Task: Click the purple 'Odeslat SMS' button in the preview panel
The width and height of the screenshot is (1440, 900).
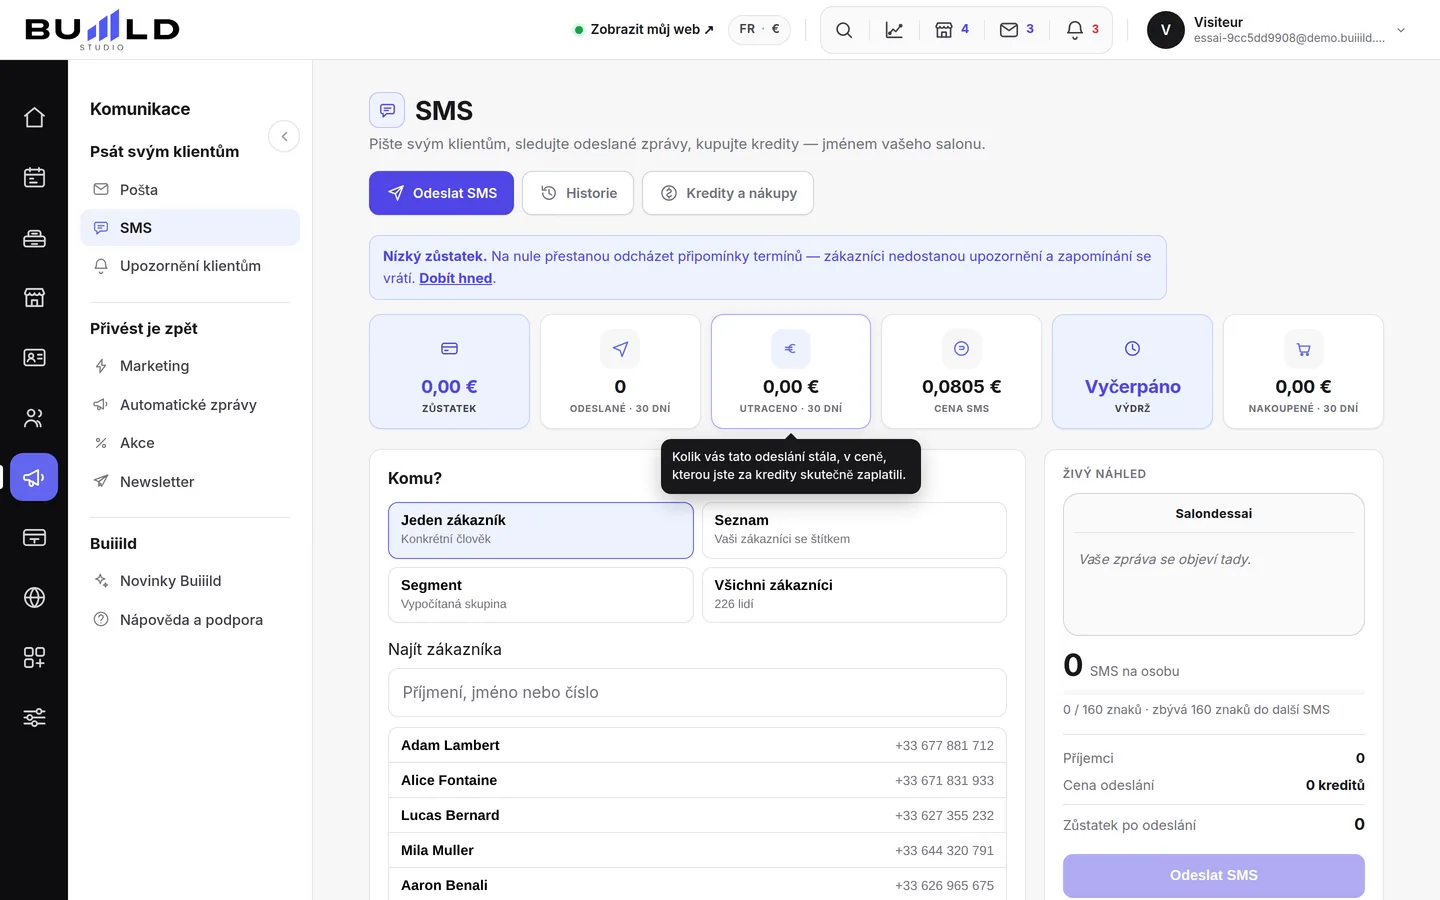Action: click(1214, 875)
